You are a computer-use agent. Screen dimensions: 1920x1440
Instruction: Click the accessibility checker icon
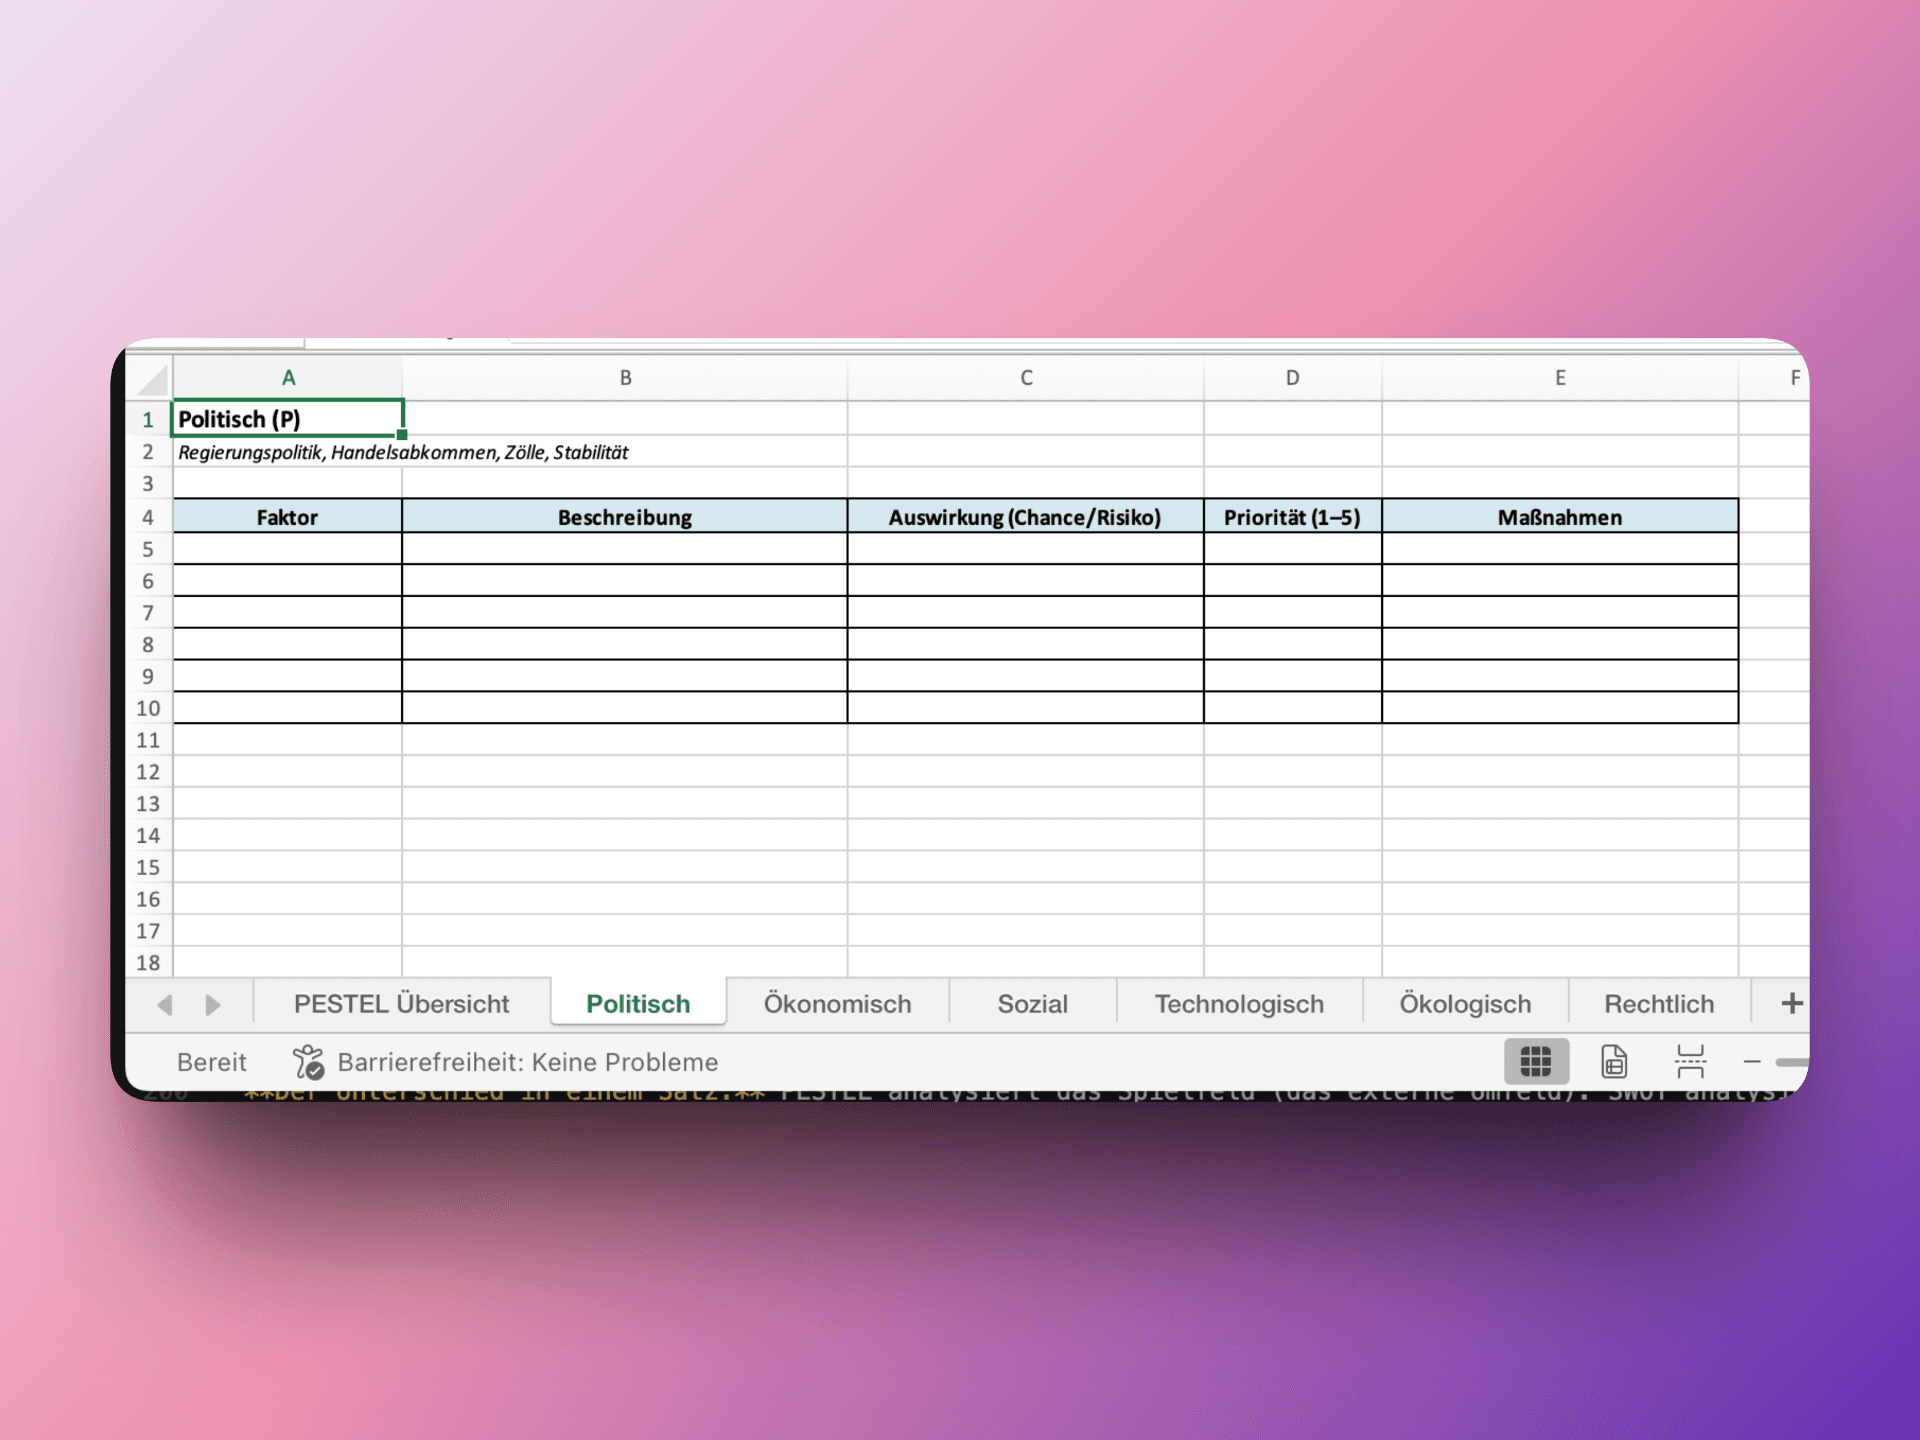[308, 1062]
